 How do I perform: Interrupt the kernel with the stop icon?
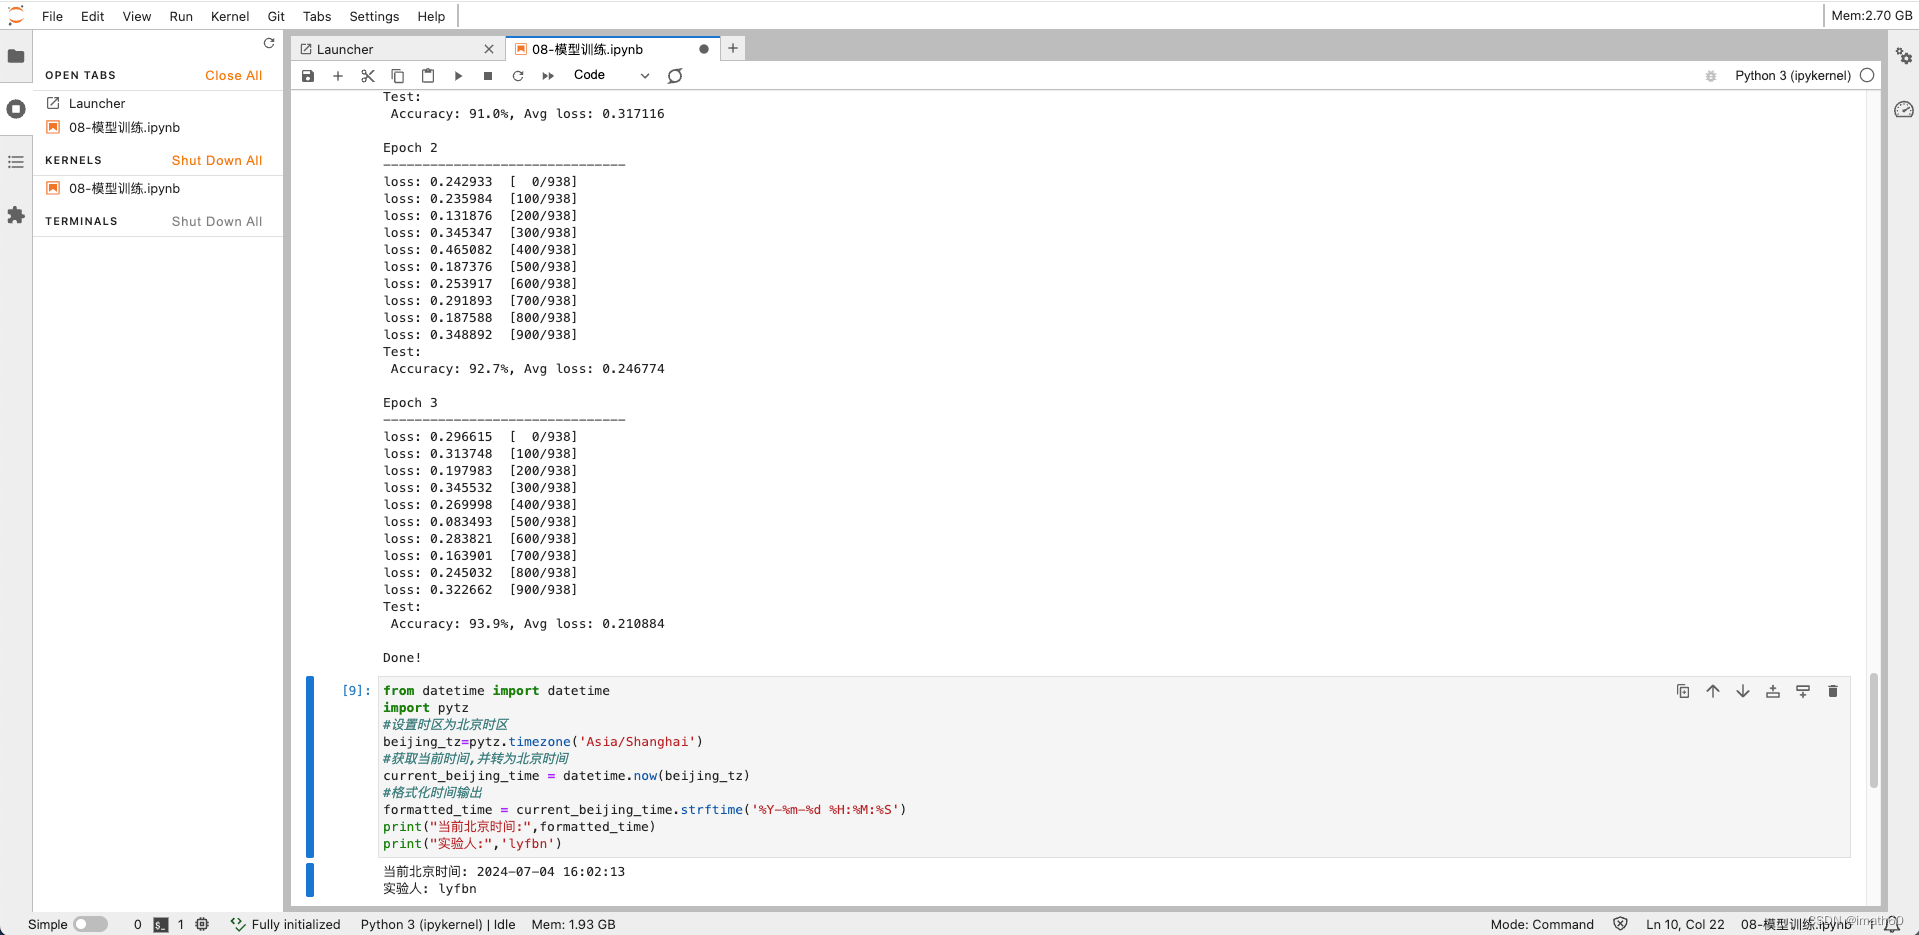(x=488, y=76)
